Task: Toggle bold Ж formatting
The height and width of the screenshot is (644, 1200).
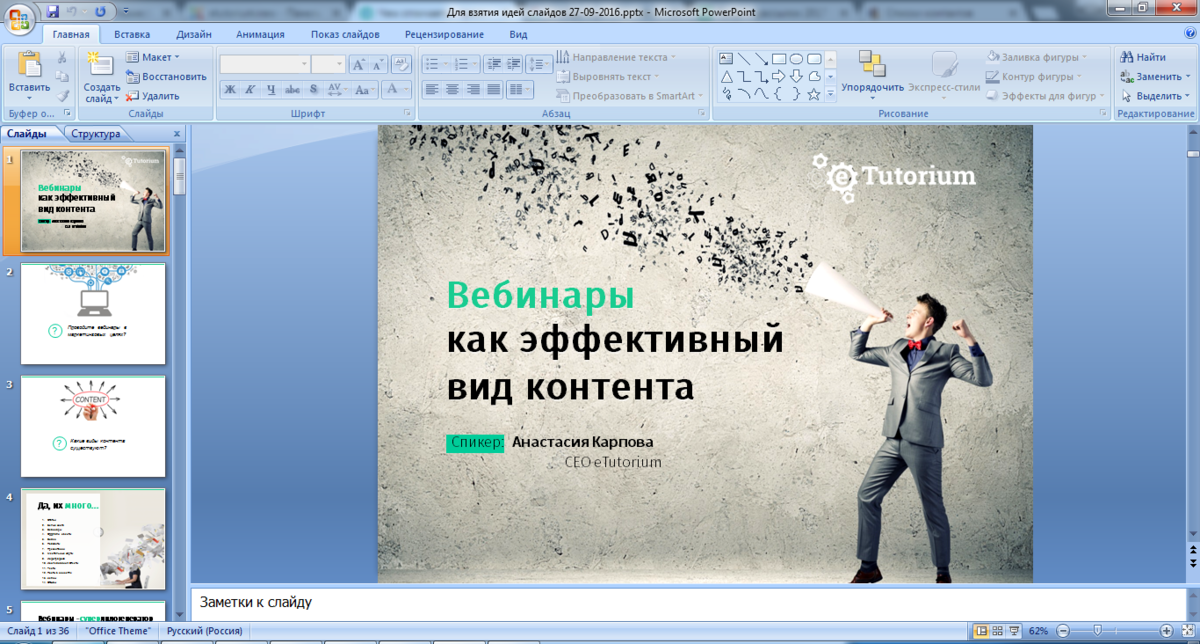Action: pos(229,89)
